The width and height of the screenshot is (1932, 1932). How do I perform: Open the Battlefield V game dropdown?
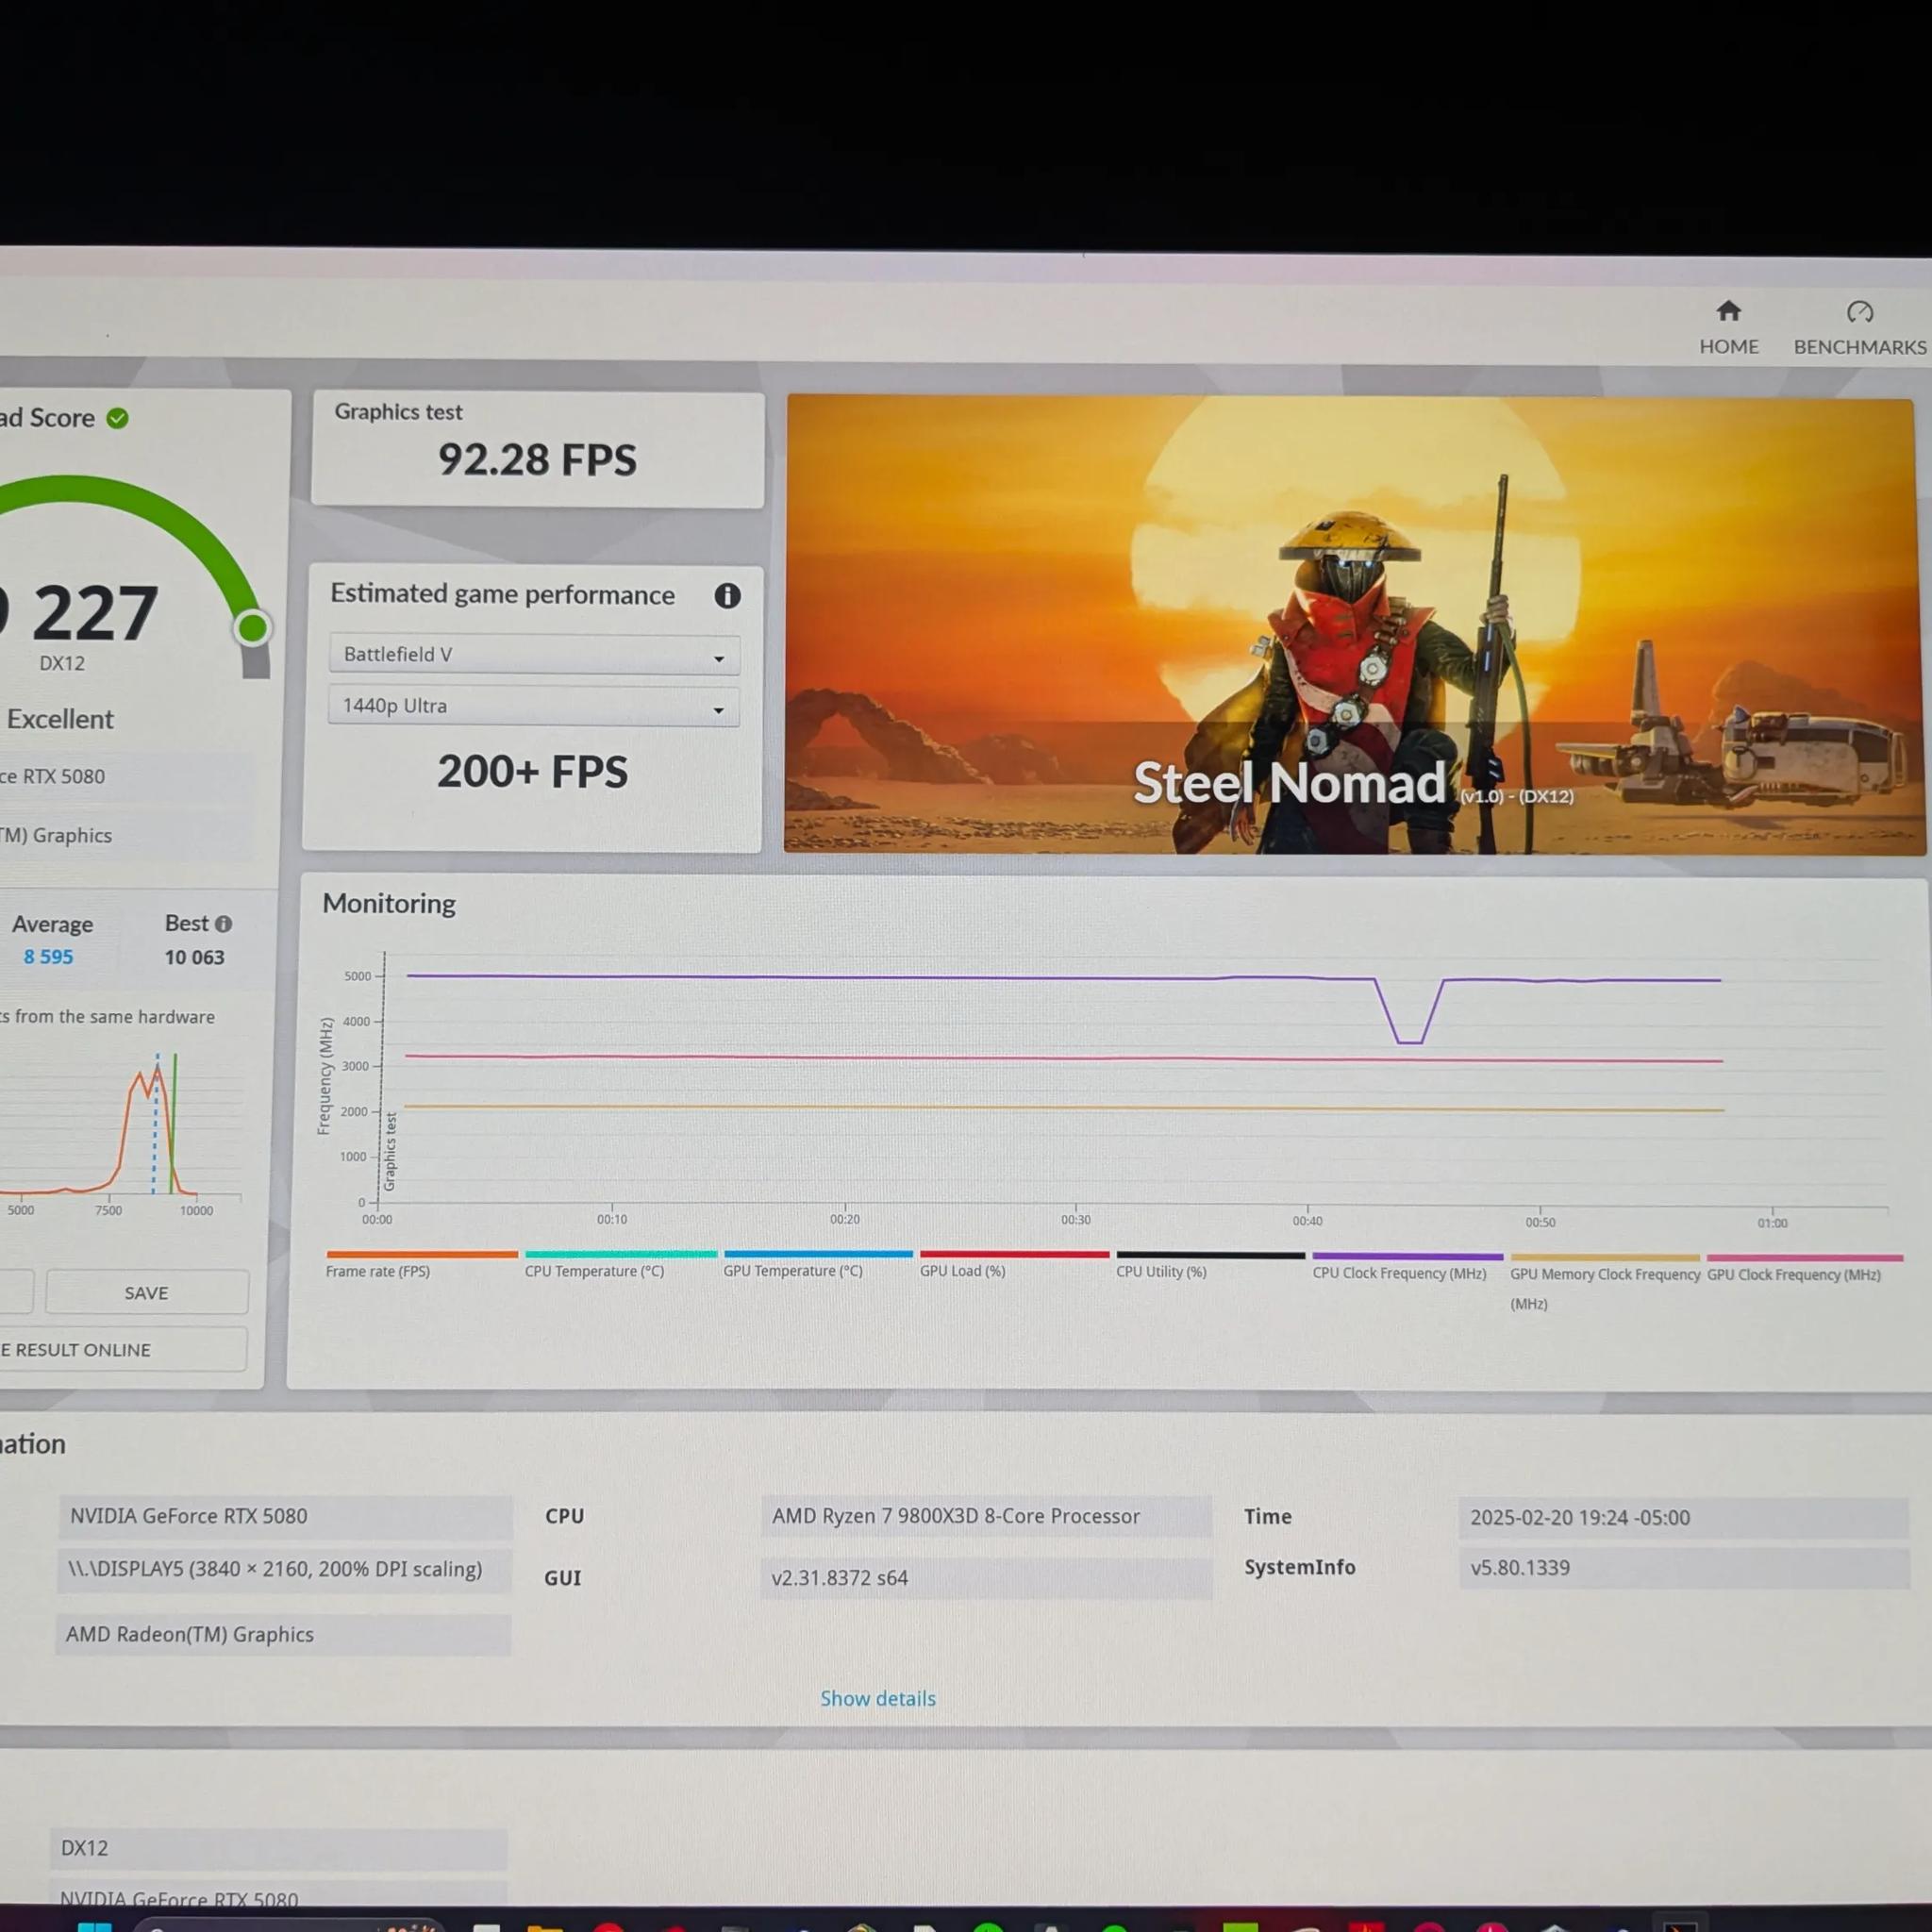[x=534, y=654]
